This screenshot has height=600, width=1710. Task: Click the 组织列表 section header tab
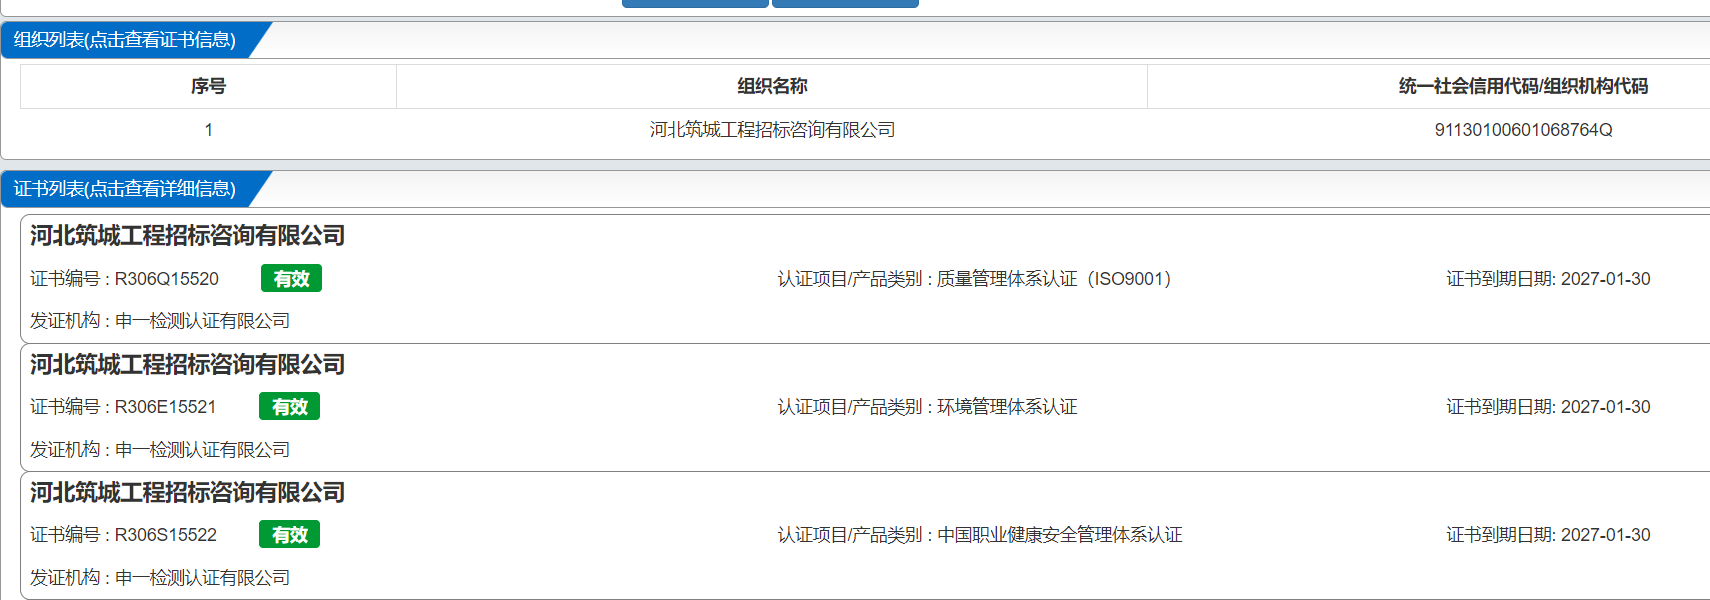pos(125,40)
